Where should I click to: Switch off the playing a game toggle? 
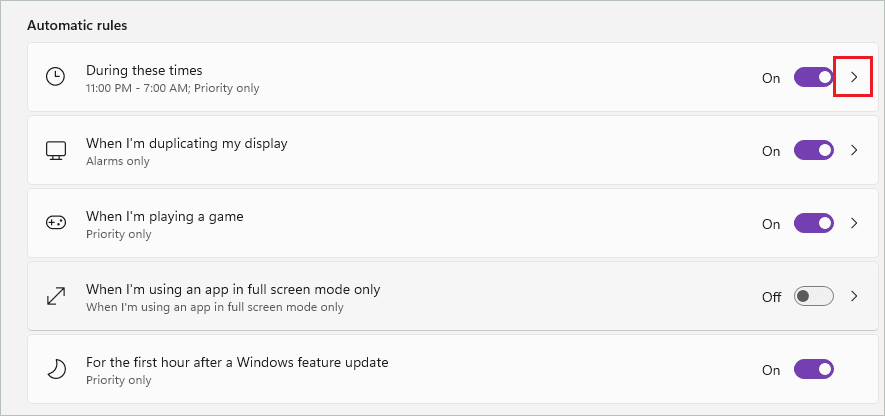pyautogui.click(x=813, y=224)
